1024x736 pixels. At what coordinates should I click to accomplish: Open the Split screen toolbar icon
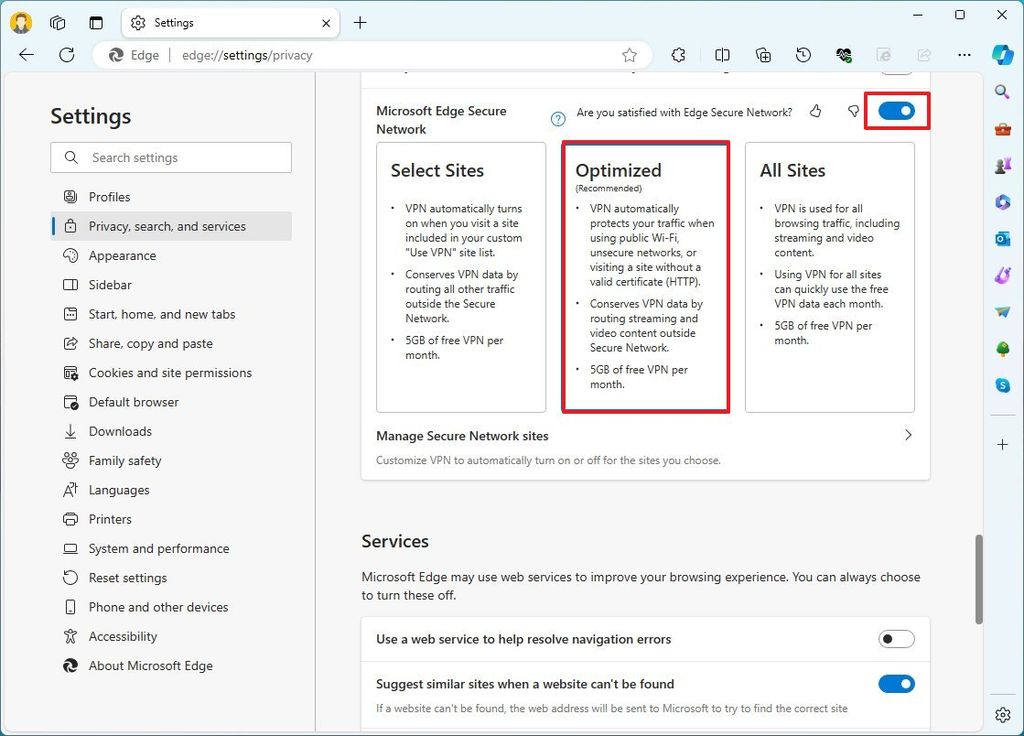(722, 55)
